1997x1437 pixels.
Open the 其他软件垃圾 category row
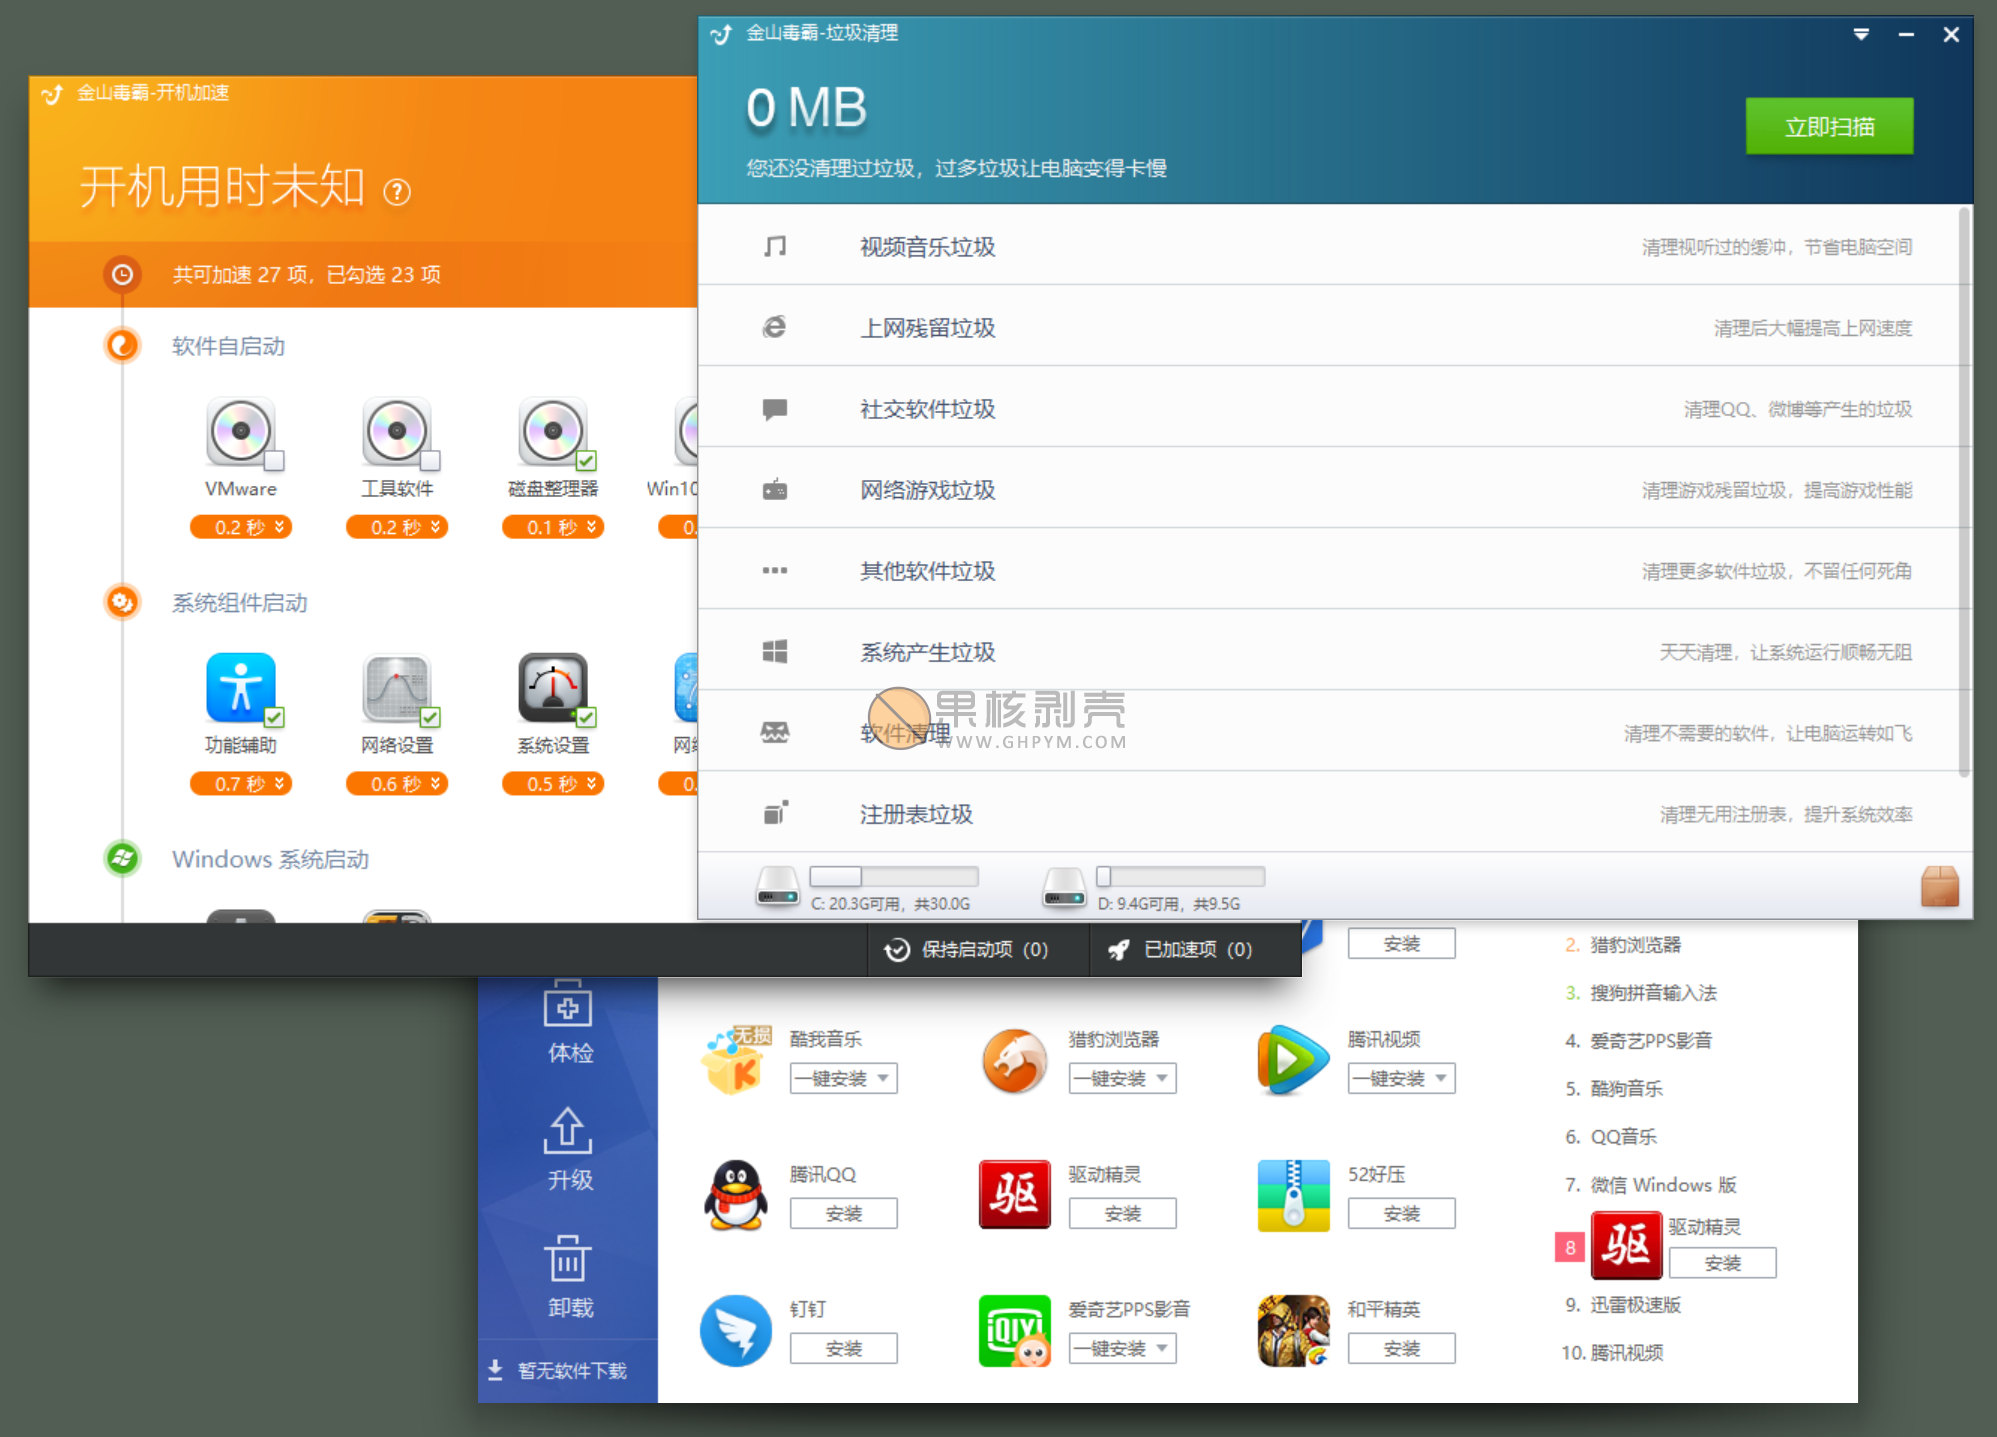point(1327,570)
